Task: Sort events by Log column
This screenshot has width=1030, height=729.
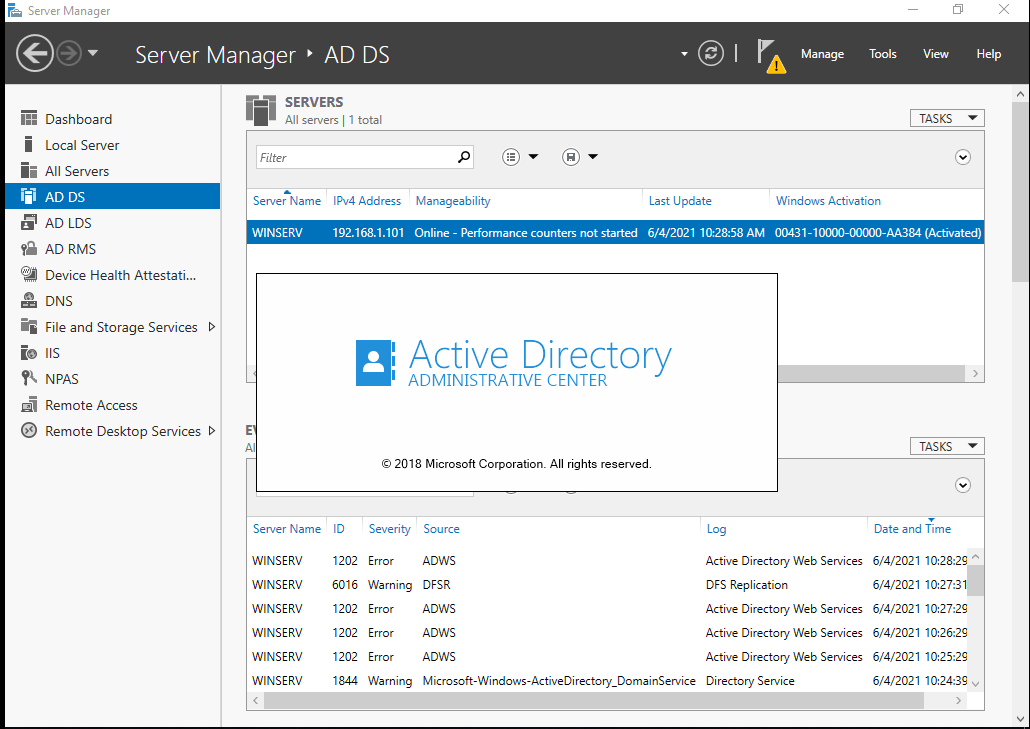Action: [x=717, y=529]
